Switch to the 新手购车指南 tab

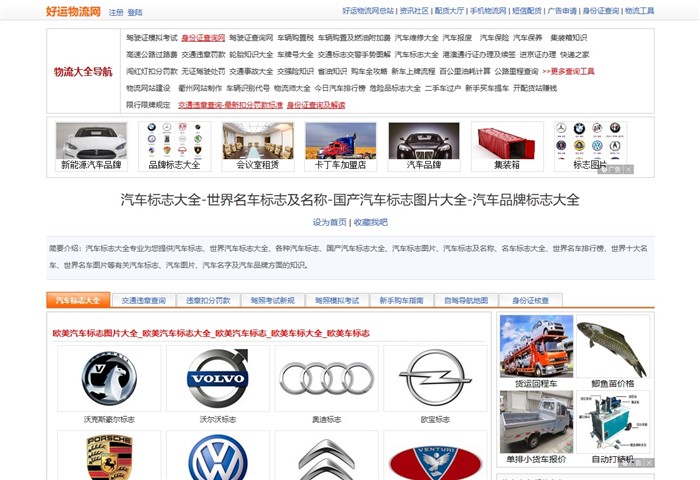[x=401, y=301]
